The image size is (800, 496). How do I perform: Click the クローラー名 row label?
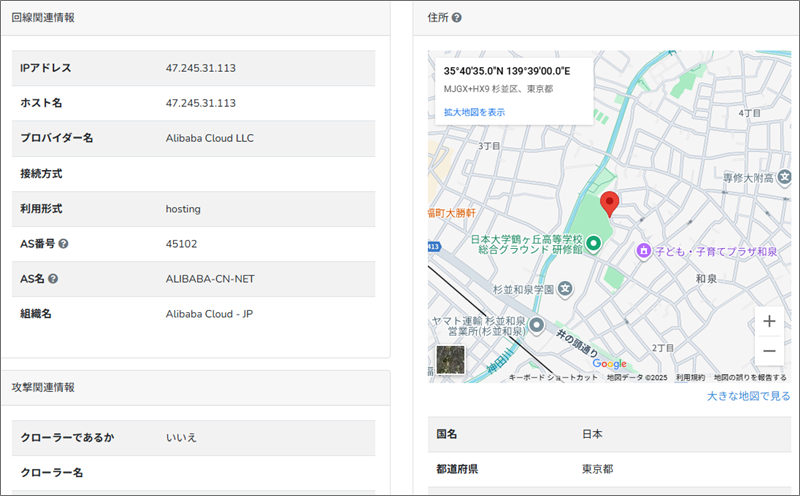click(52, 473)
